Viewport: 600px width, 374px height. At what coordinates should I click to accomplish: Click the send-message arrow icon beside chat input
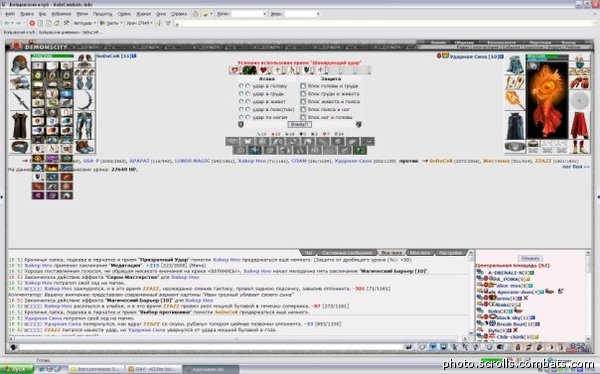[409, 347]
